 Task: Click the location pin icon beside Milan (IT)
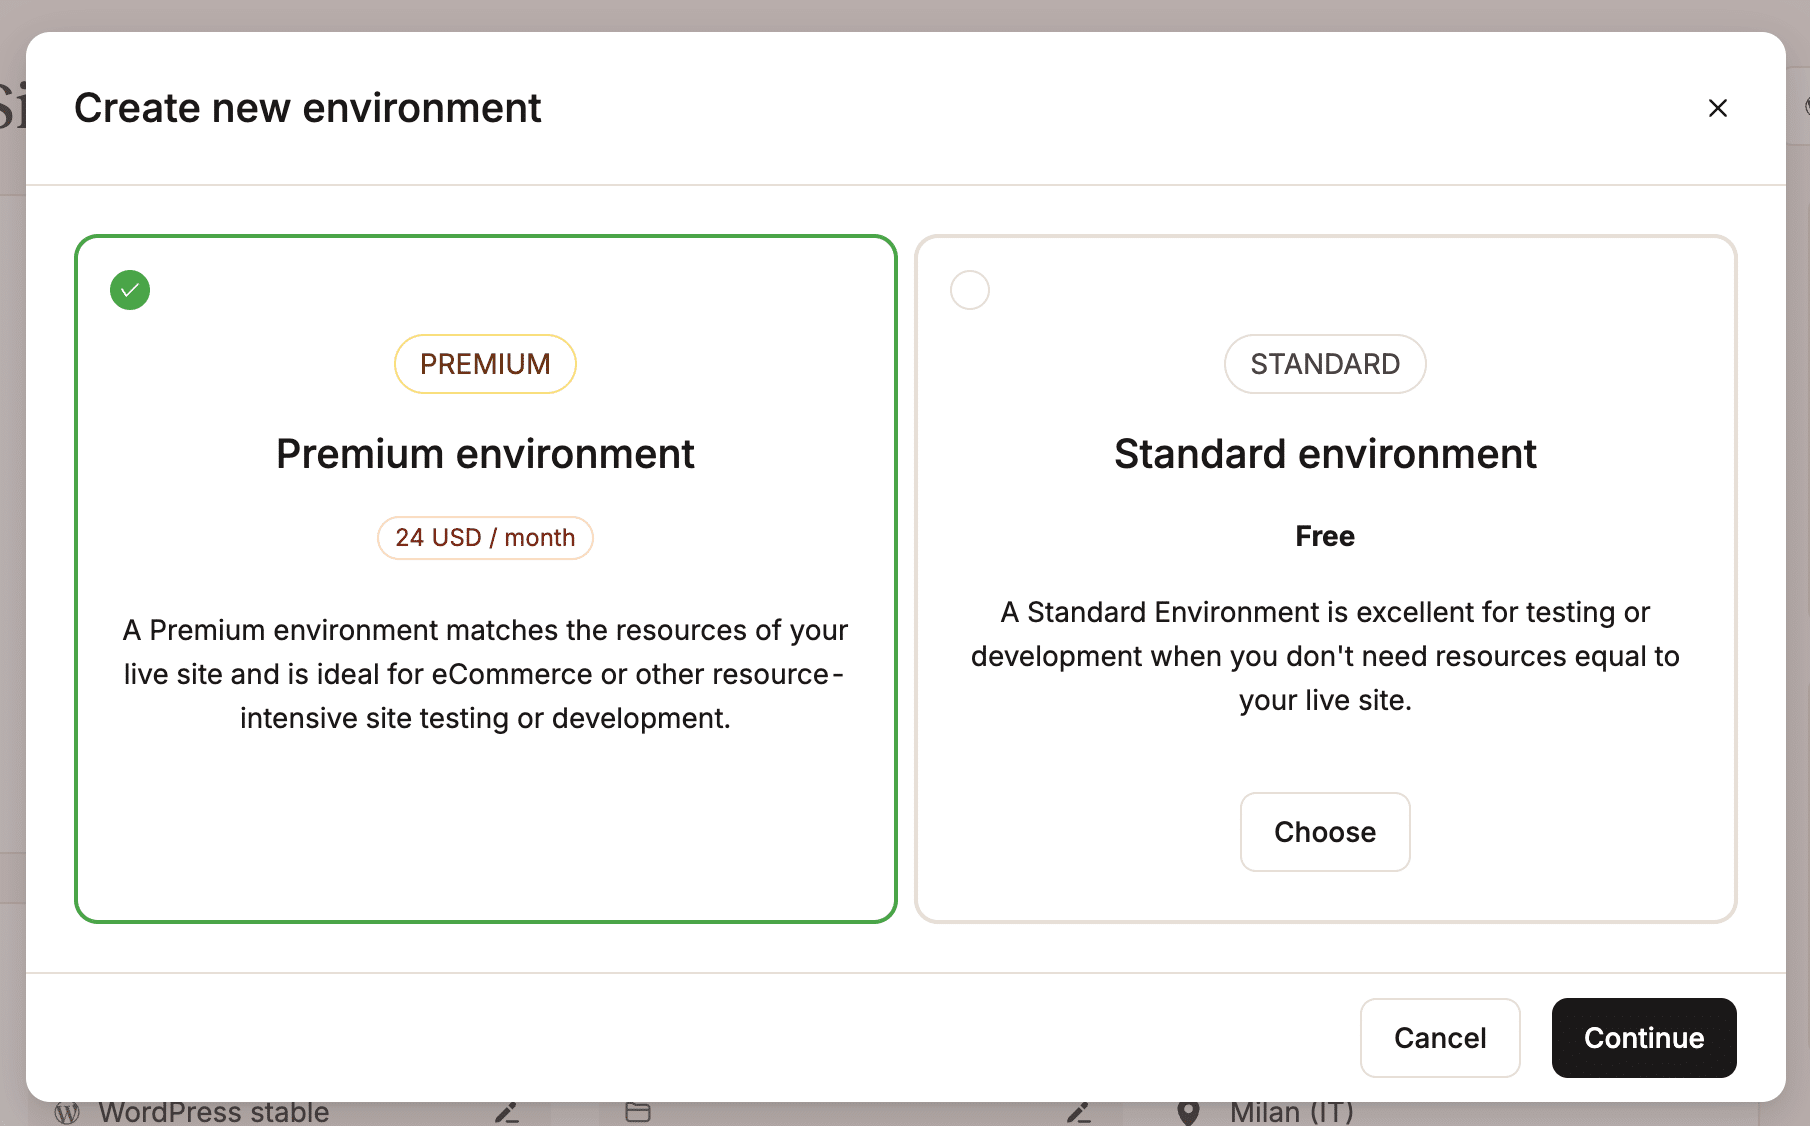click(1188, 1111)
